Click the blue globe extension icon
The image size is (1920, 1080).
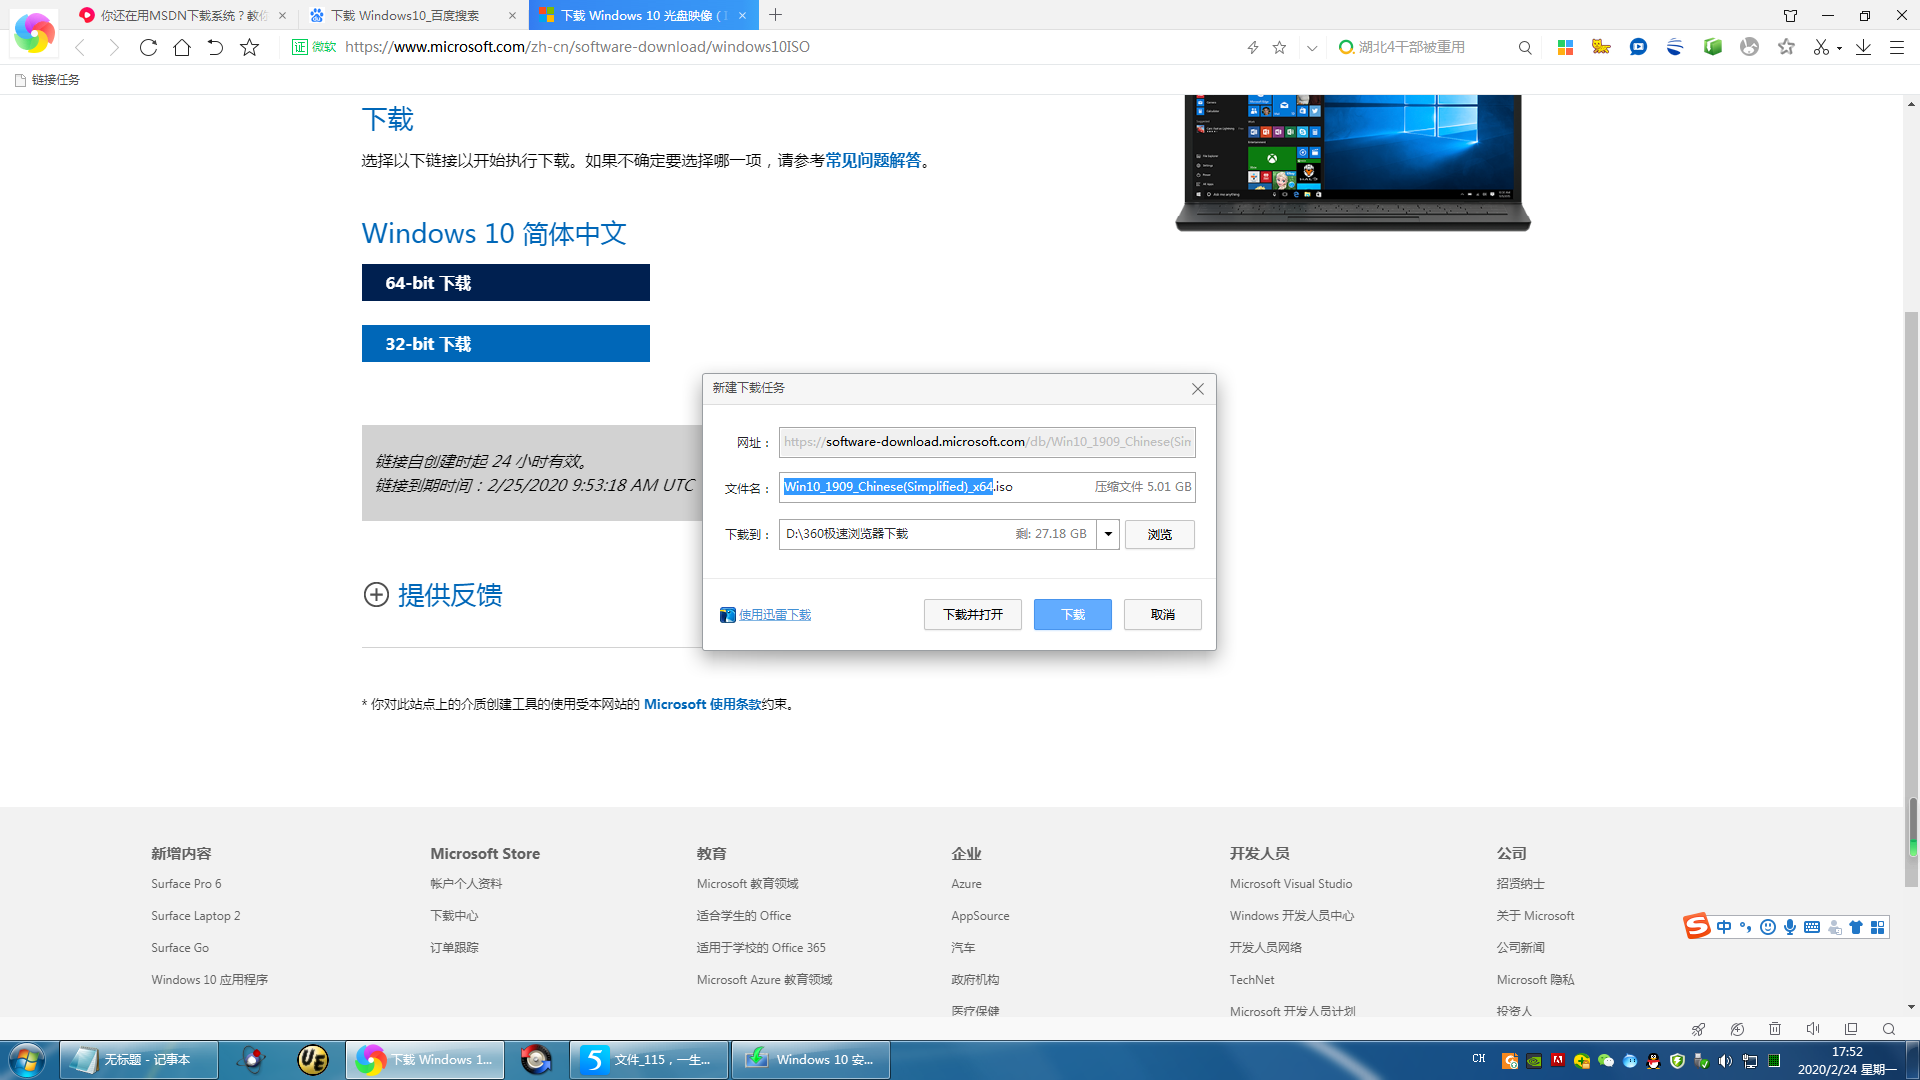click(1675, 47)
